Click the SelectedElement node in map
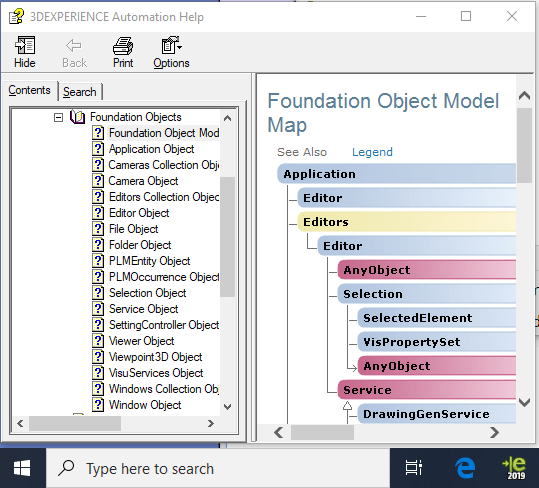539x488 pixels. (437, 318)
